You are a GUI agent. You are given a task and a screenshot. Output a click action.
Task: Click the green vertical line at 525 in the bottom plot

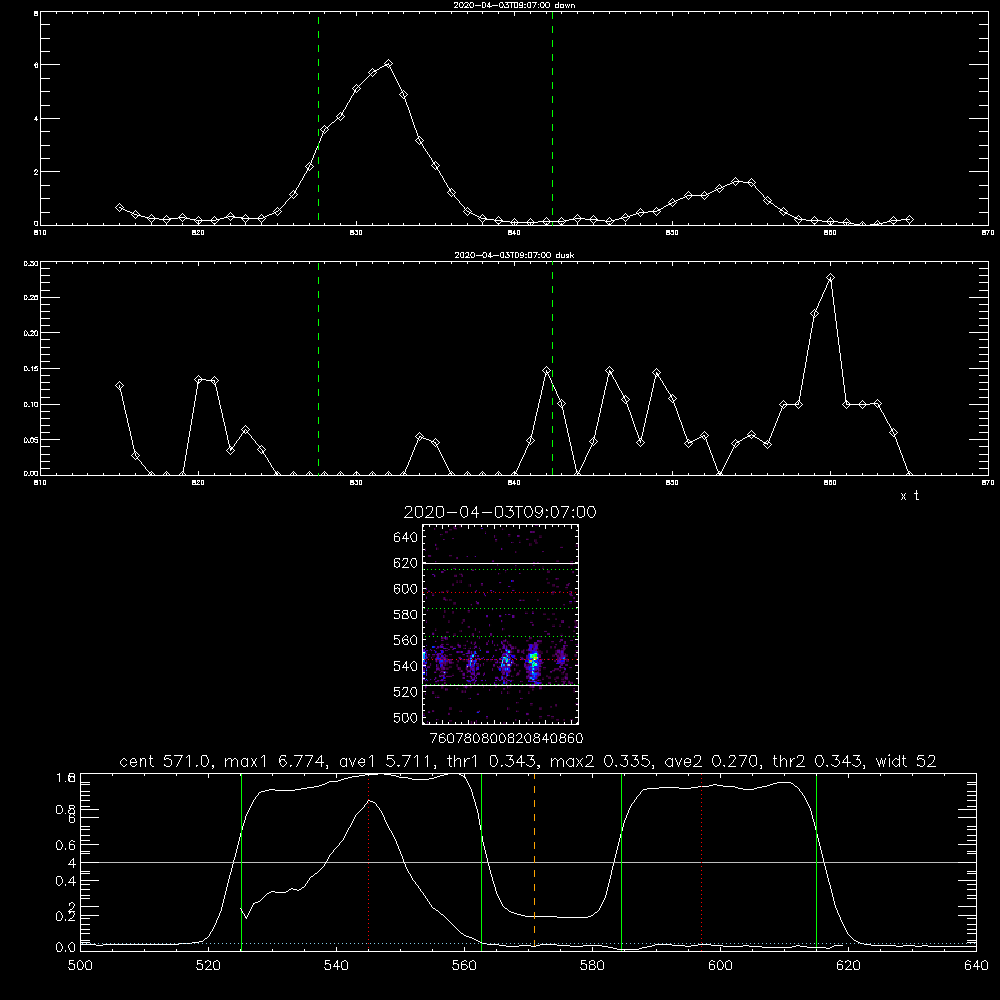click(x=241, y=862)
